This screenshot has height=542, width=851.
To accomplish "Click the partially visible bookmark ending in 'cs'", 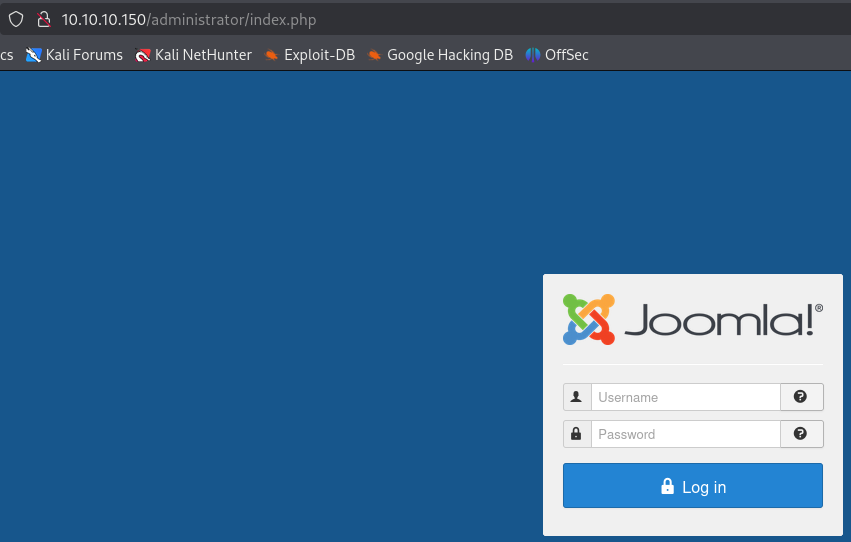I will 6,55.
